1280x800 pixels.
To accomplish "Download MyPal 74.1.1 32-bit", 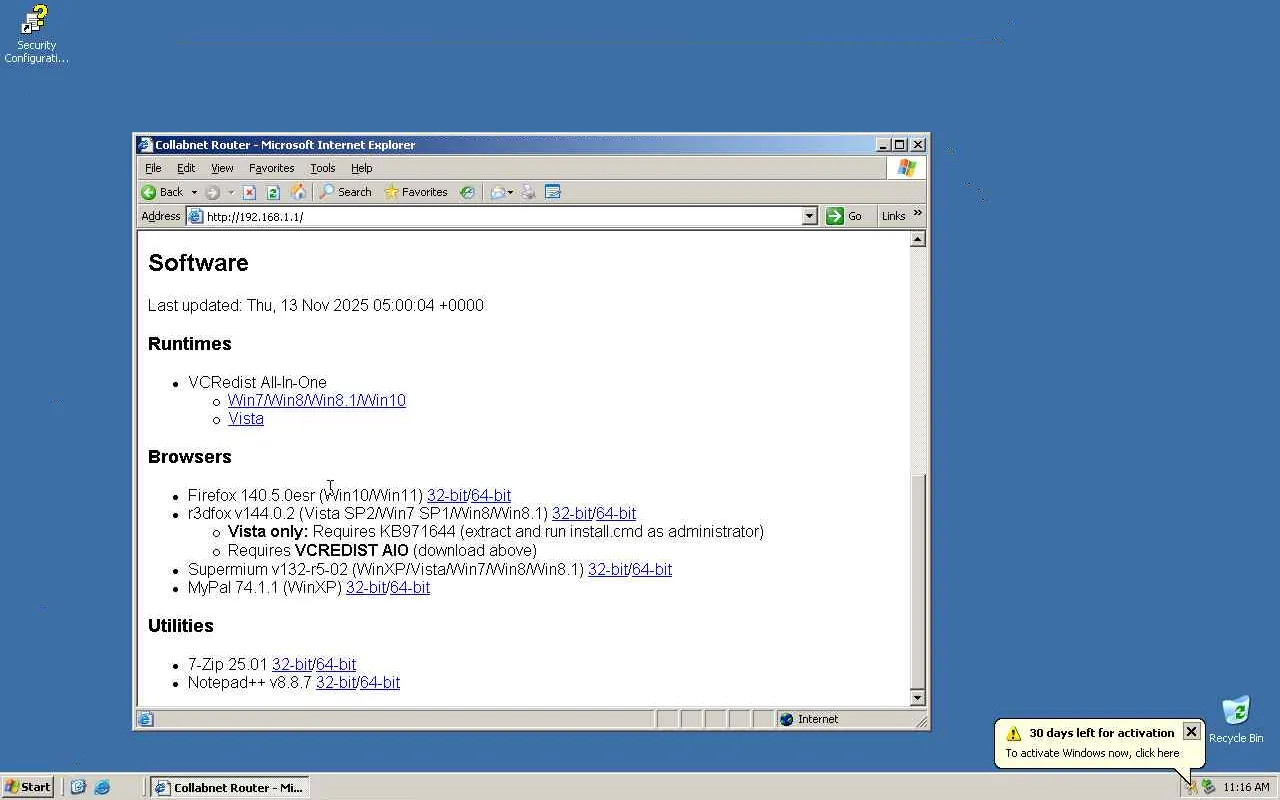I will (366, 588).
